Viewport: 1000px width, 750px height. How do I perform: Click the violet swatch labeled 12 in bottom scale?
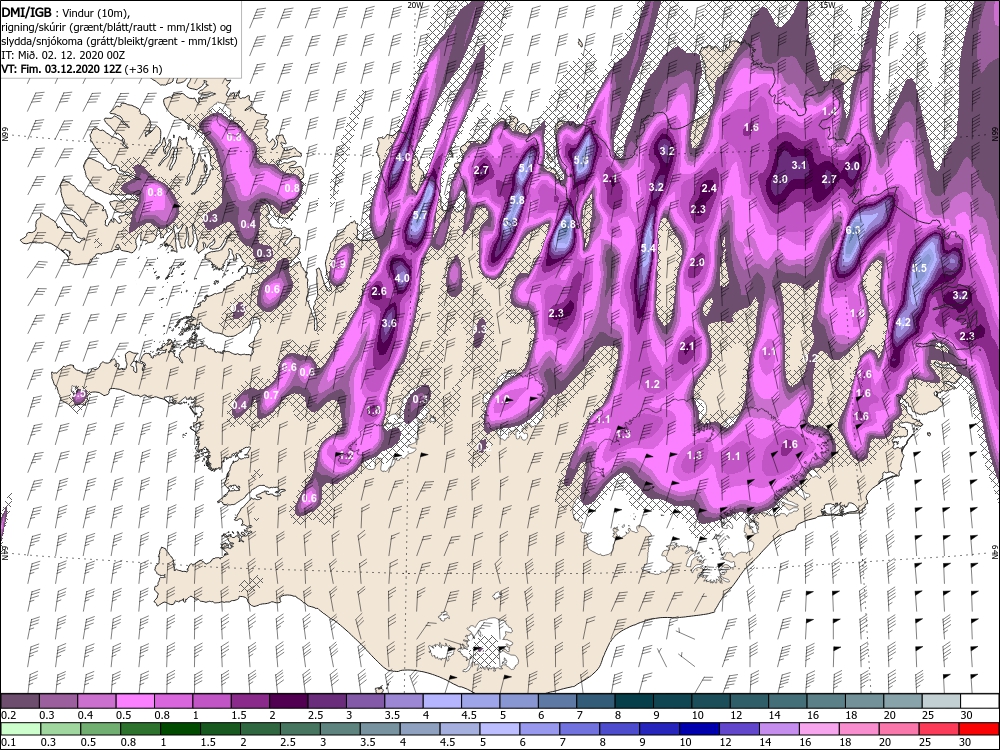point(740,730)
